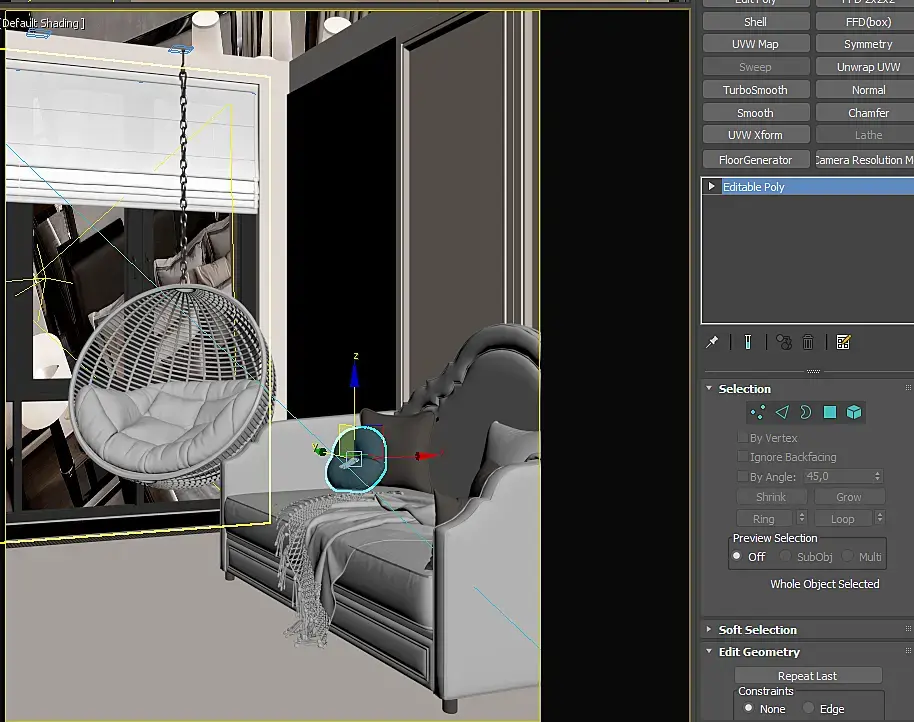The image size is (914, 722).
Task: Select Element sub-object mode icon
Action: pos(854,413)
